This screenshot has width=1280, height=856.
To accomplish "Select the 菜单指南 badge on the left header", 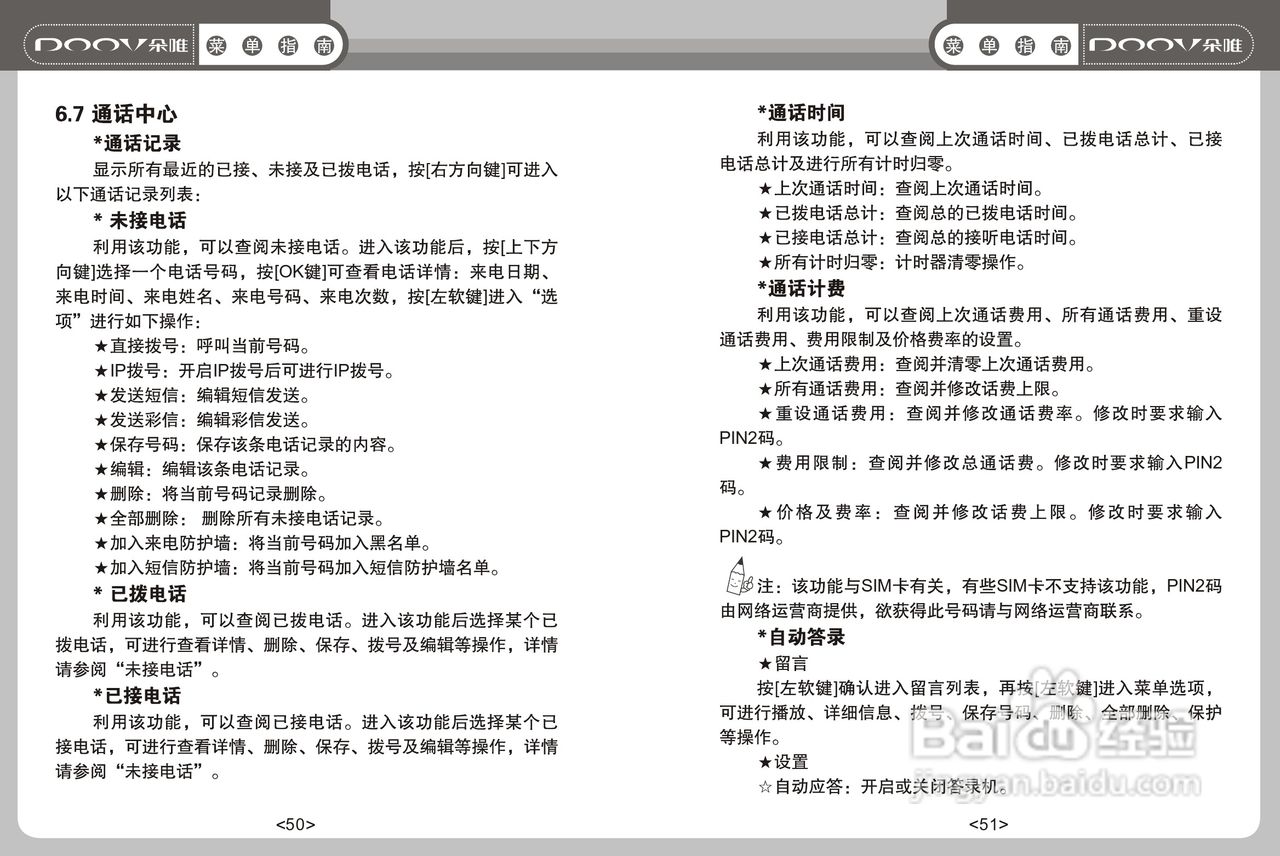I will click(x=272, y=44).
